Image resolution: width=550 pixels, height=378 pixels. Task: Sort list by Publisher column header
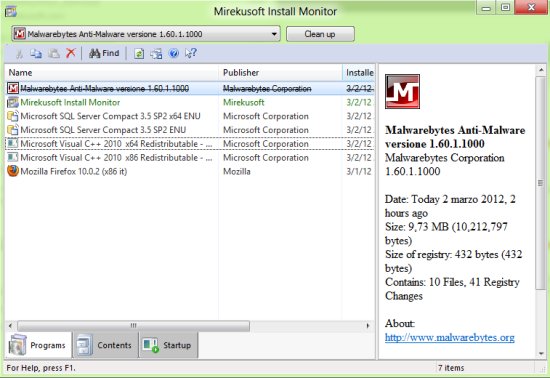[280, 73]
